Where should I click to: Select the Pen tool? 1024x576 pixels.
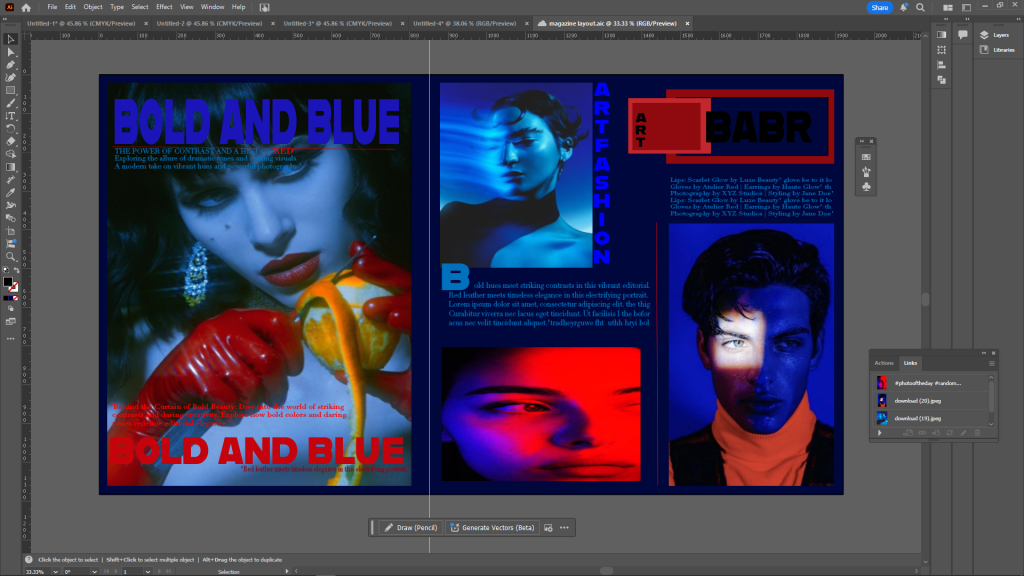(x=10, y=64)
